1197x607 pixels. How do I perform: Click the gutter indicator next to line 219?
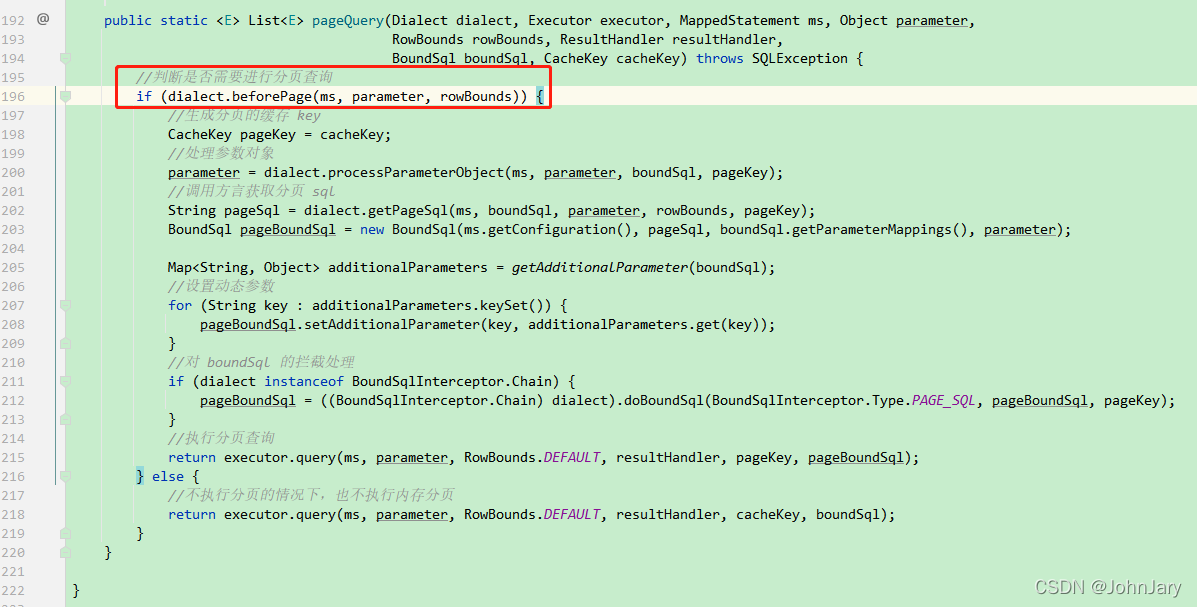(x=64, y=532)
